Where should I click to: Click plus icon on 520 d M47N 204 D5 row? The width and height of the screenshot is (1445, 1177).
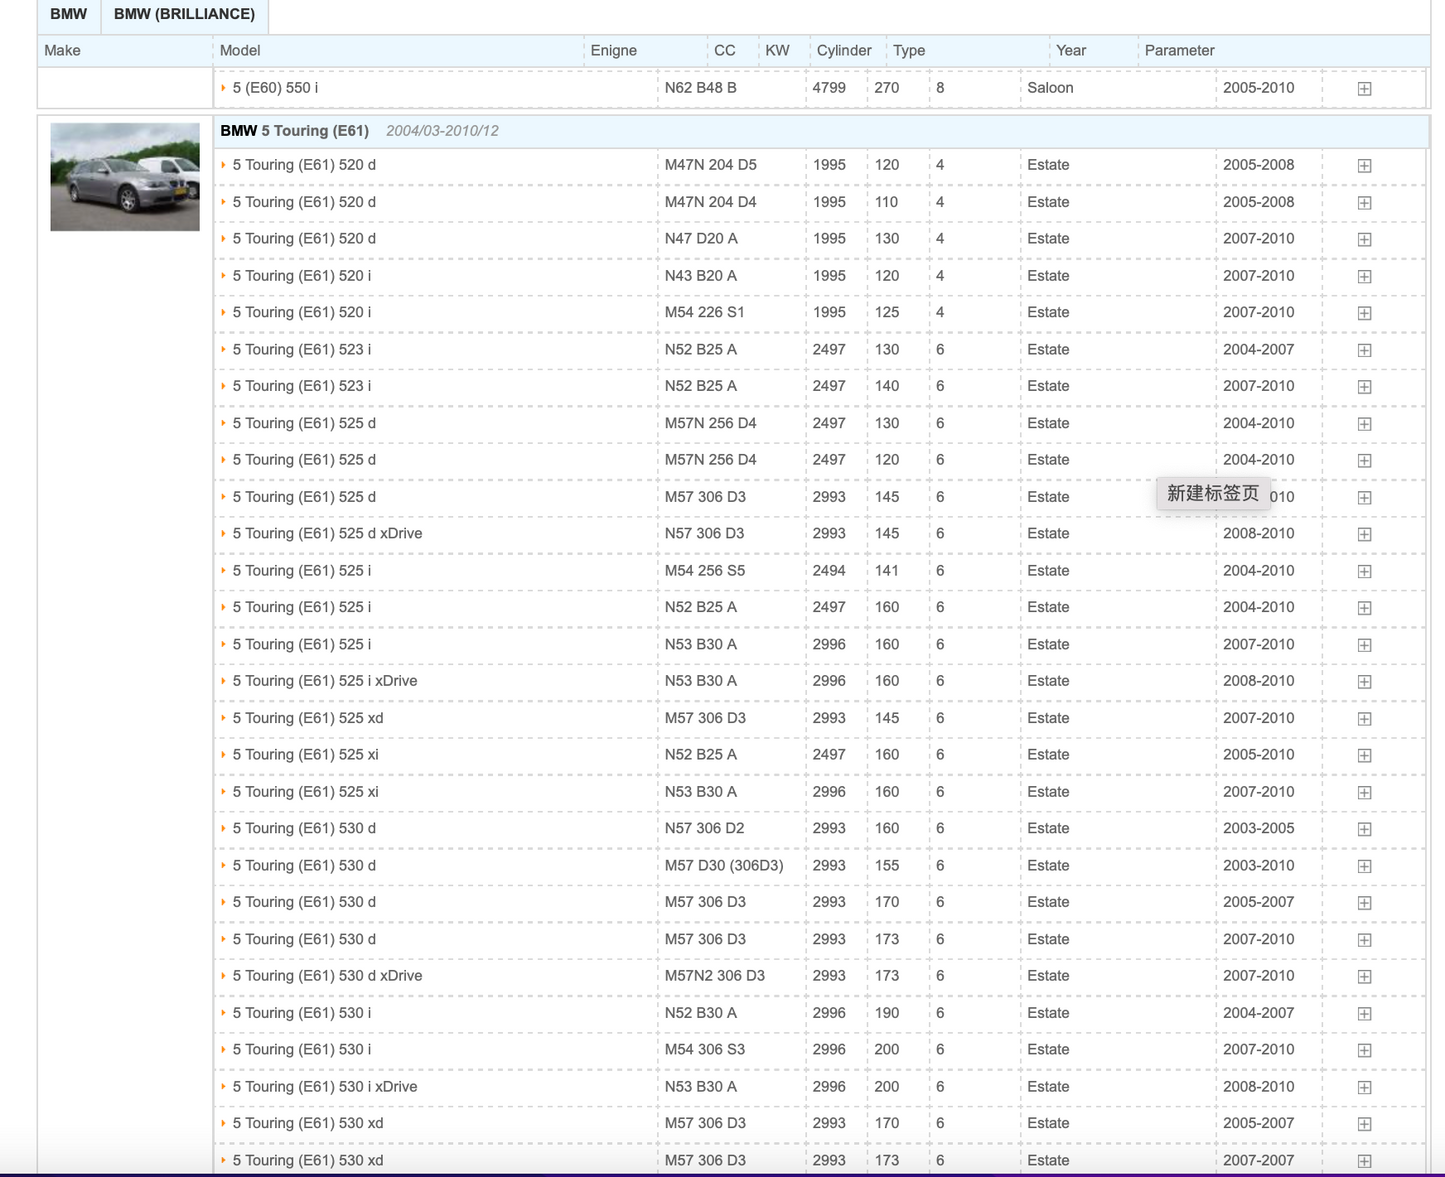pos(1364,166)
